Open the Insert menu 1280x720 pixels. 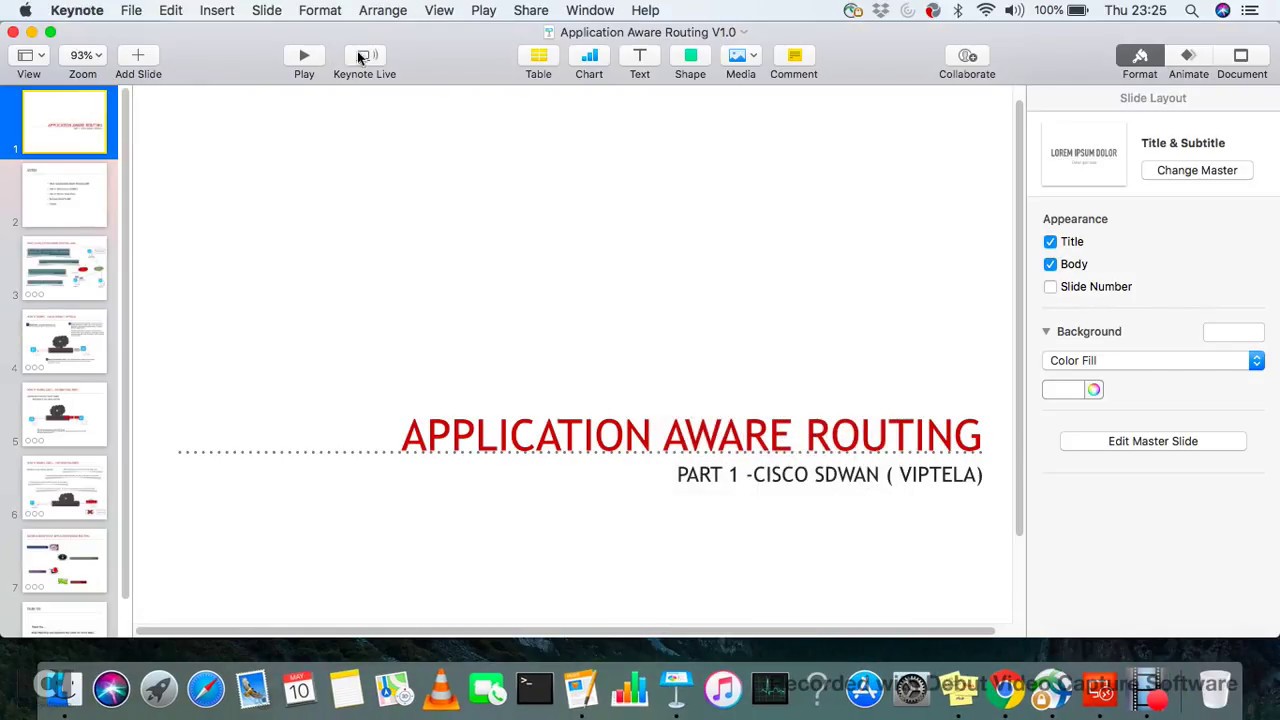[x=216, y=10]
